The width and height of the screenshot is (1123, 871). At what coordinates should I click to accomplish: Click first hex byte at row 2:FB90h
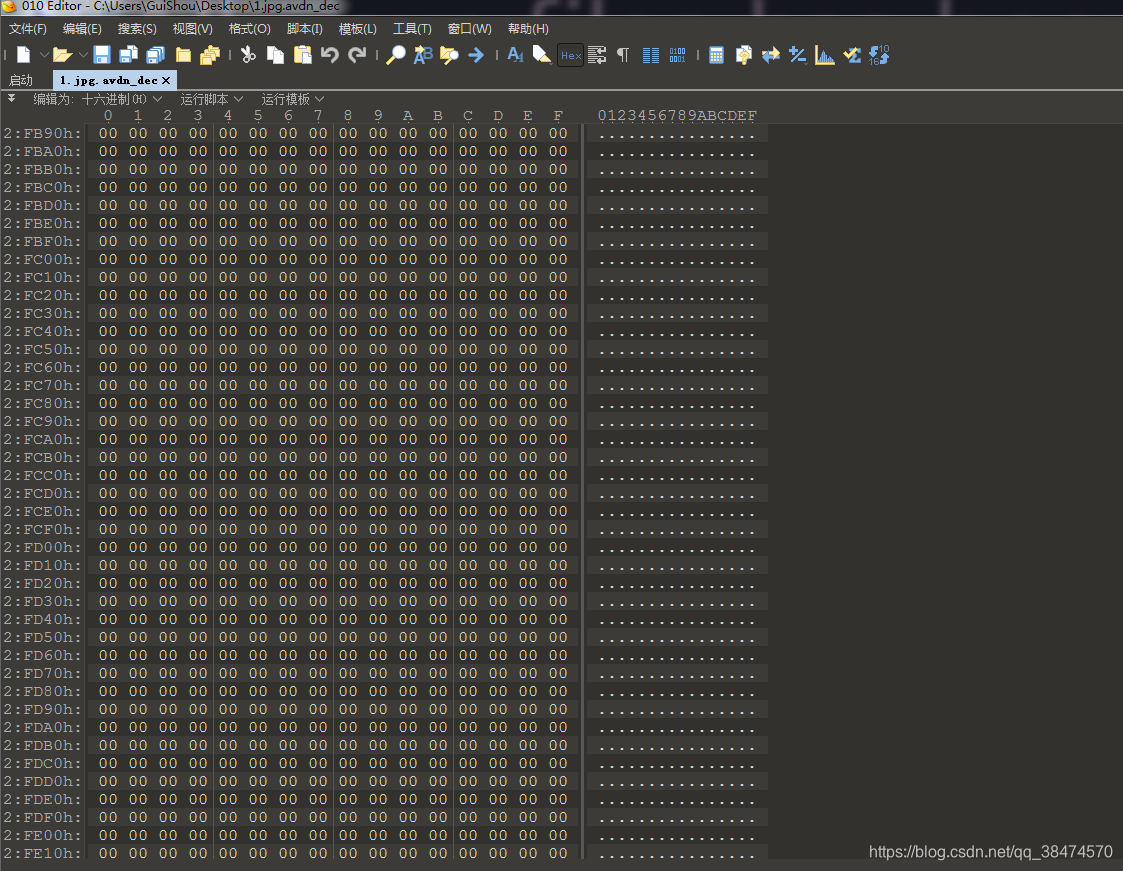pos(108,133)
